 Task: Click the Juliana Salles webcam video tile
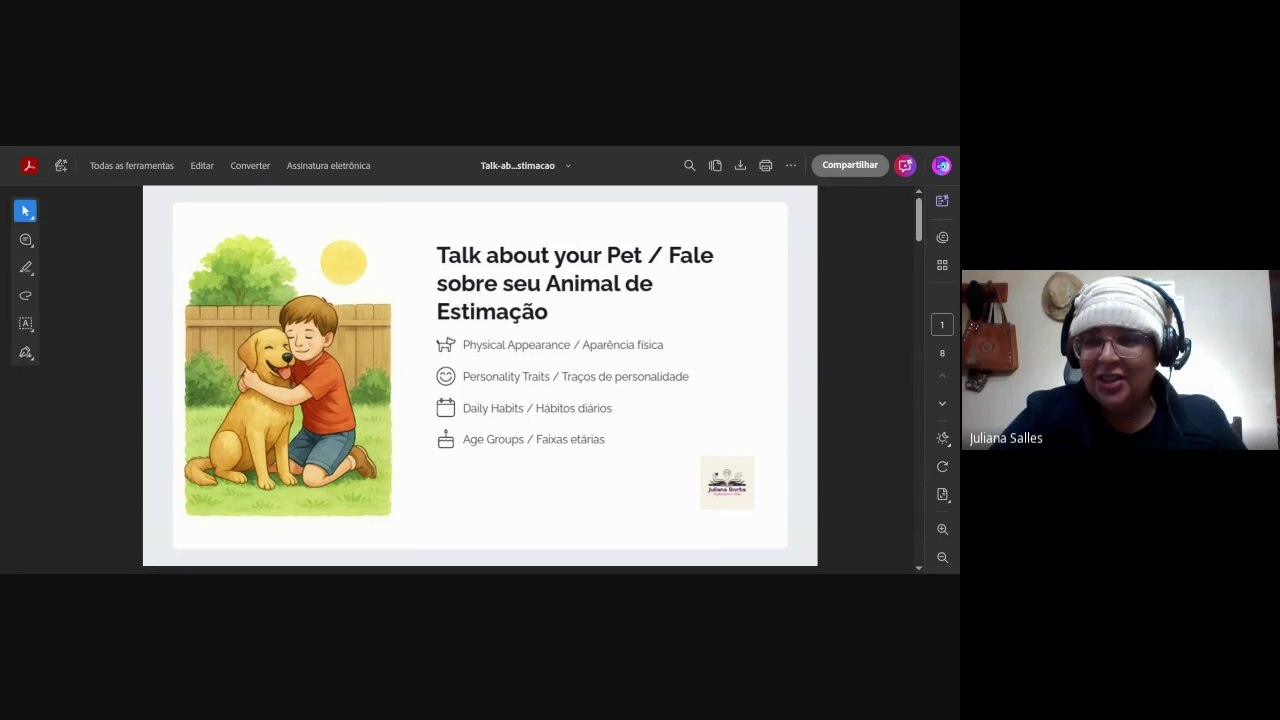(1120, 360)
